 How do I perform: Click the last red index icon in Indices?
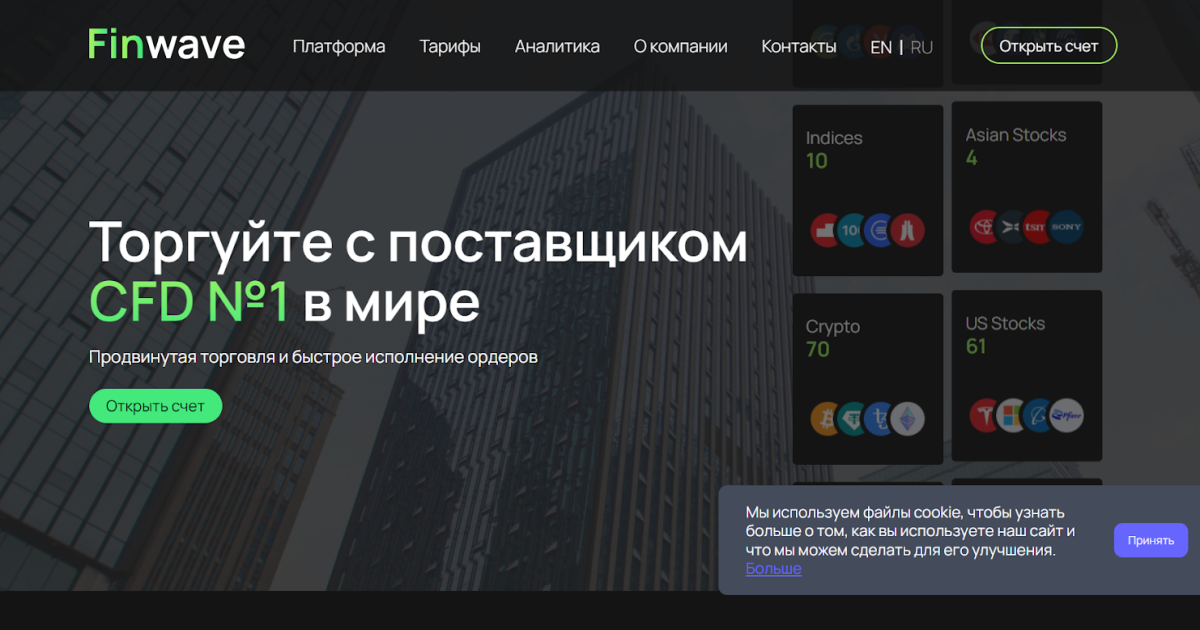click(x=908, y=230)
